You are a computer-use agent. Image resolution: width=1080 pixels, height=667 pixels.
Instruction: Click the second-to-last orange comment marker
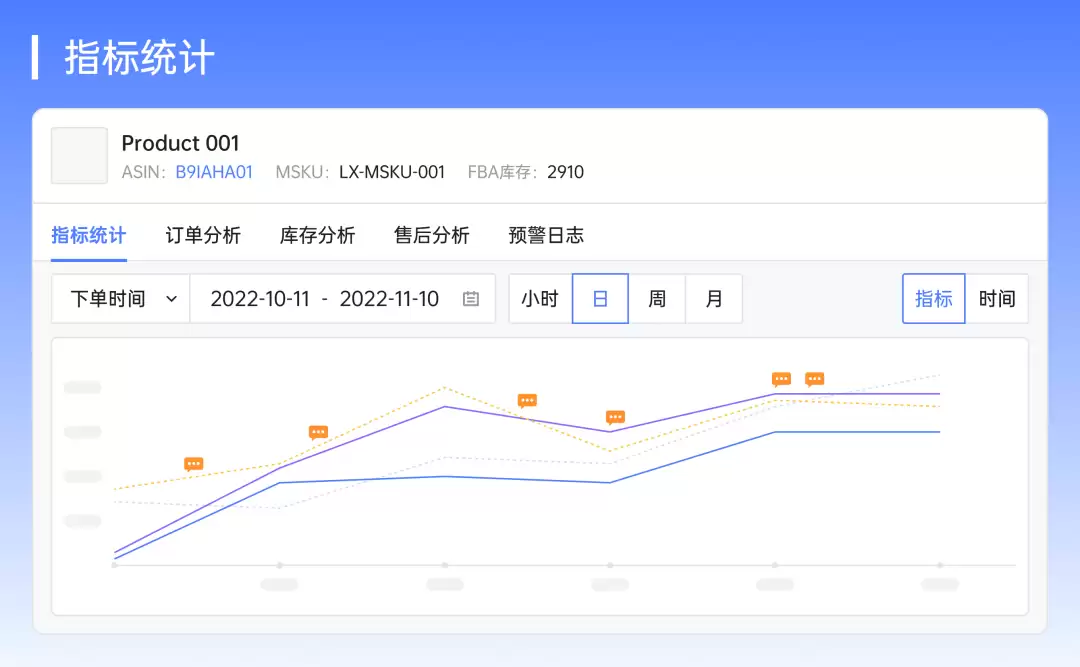click(781, 379)
